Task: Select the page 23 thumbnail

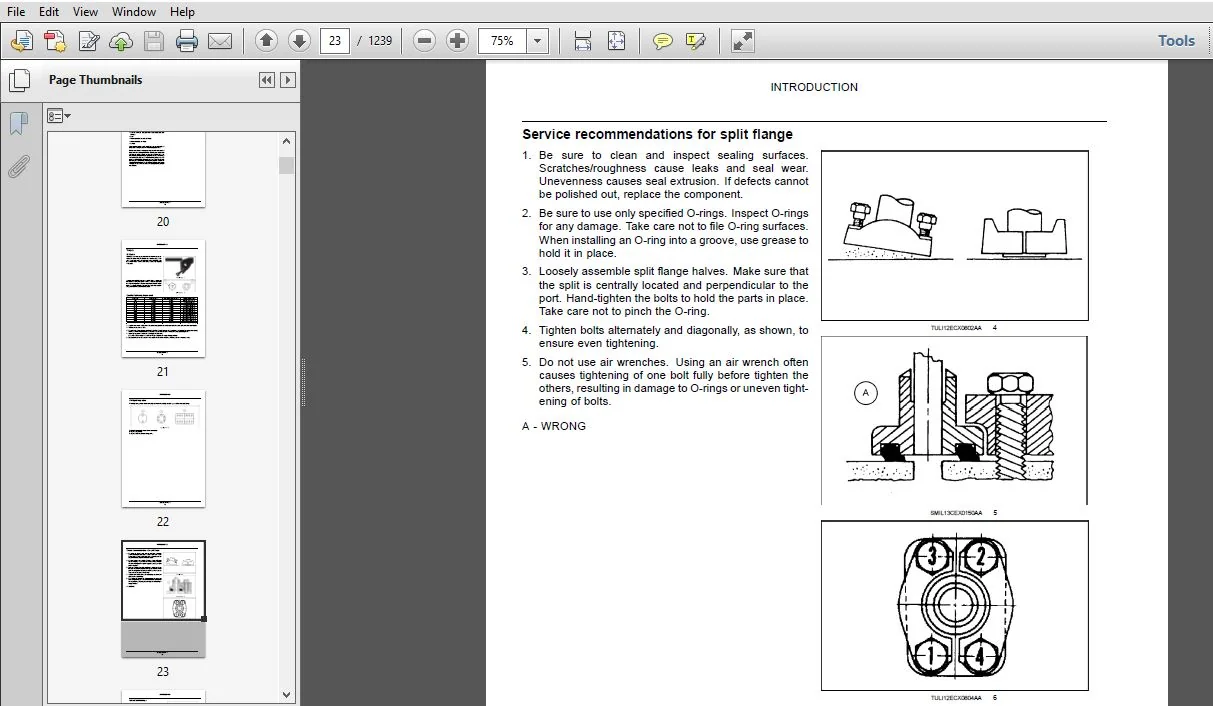Action: 163,599
